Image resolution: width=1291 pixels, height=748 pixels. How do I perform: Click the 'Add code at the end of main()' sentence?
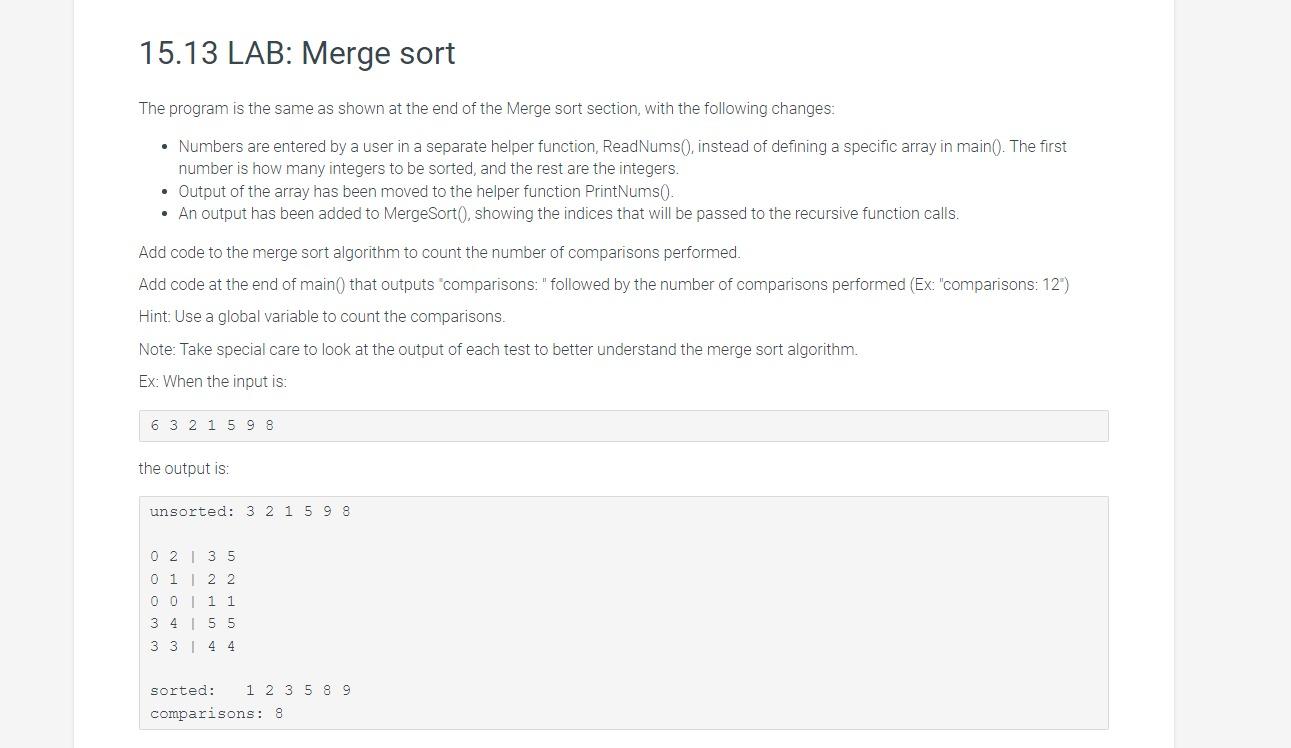[x=604, y=285]
